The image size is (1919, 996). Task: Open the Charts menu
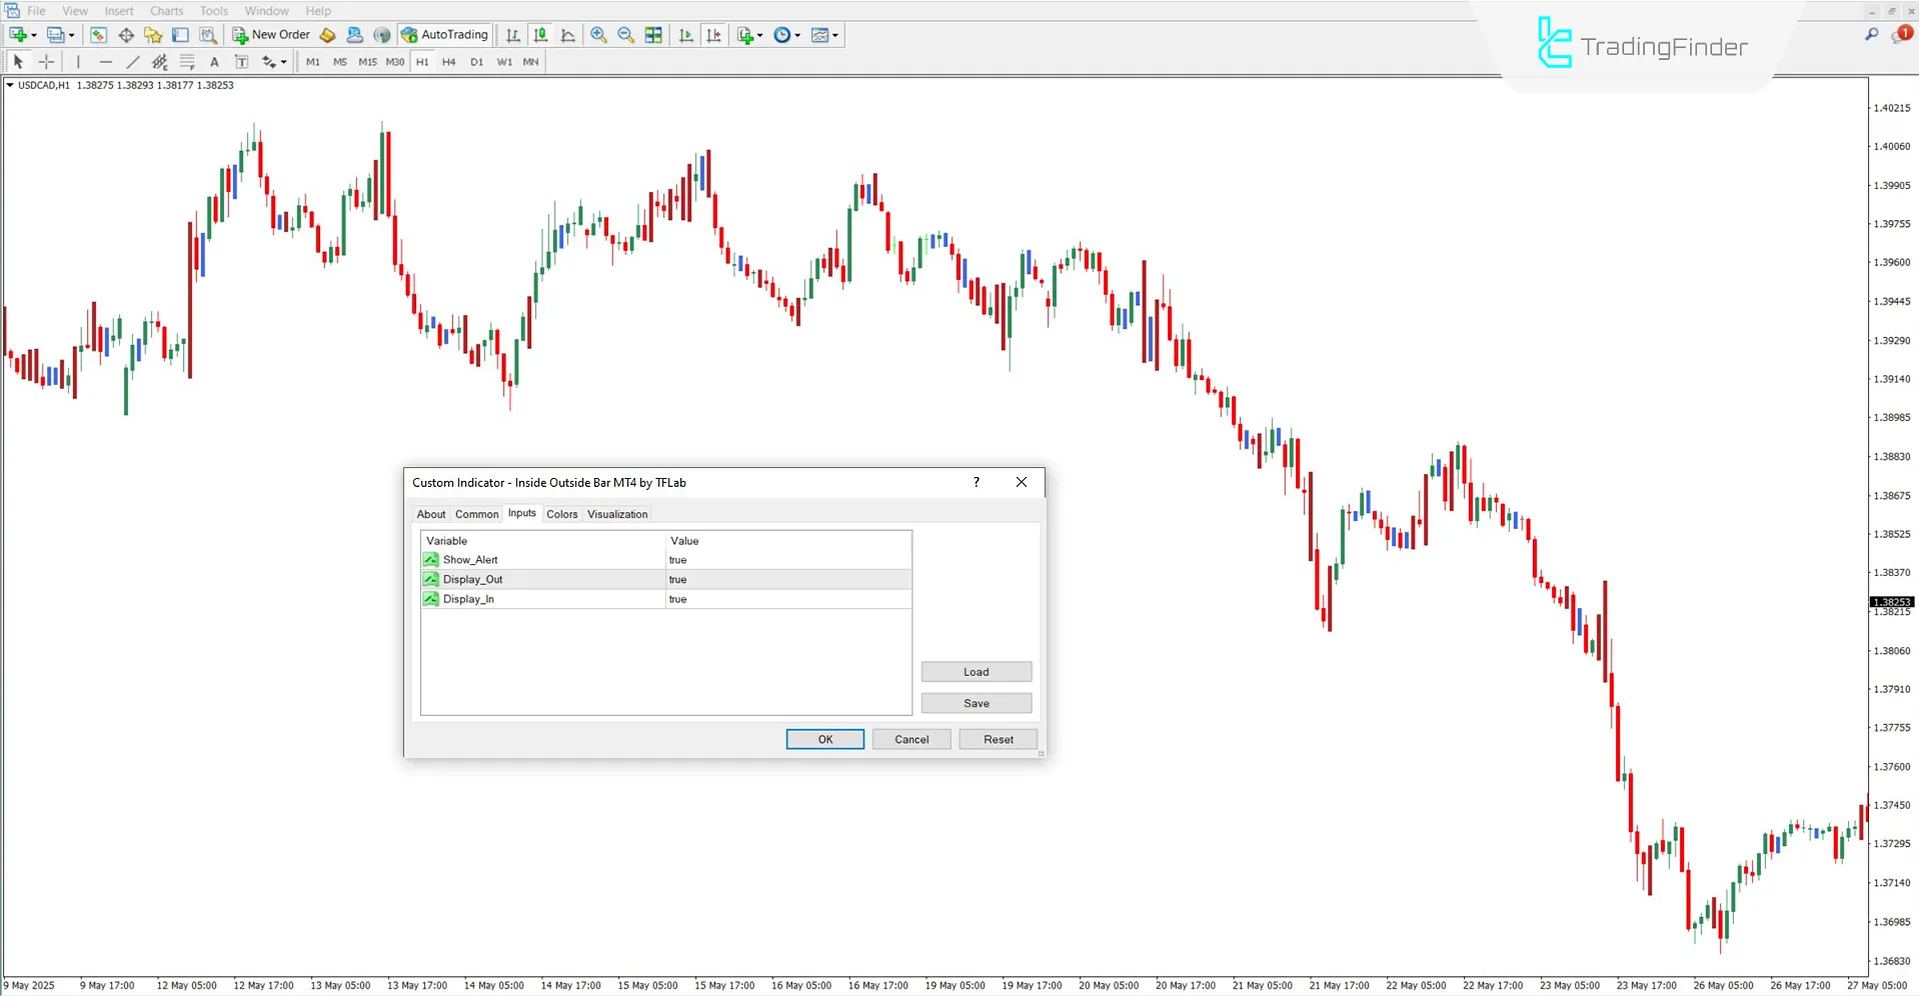point(166,11)
